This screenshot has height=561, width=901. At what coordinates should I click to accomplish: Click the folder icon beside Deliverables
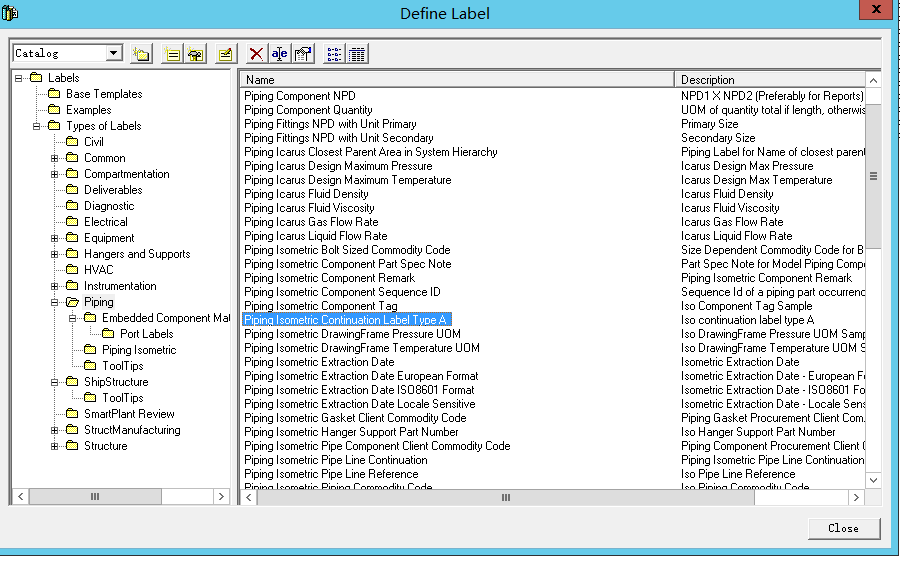pyautogui.click(x=72, y=190)
